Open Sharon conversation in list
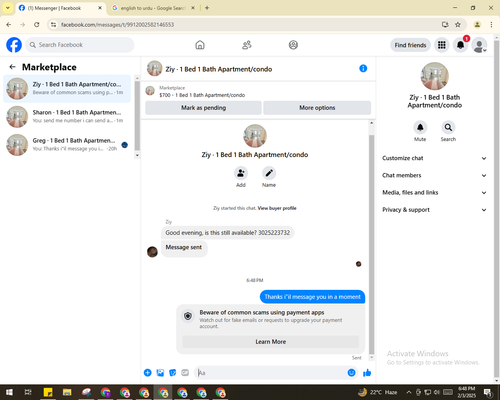This screenshot has height=400, width=500. pyautogui.click(x=67, y=117)
